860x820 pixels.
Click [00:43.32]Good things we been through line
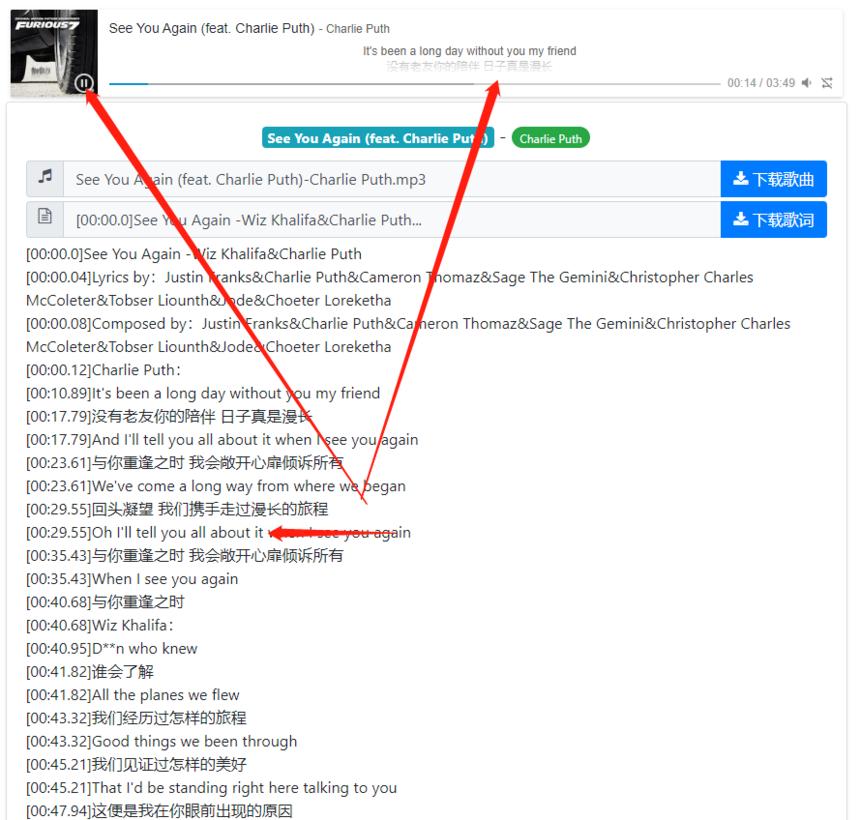[161, 741]
